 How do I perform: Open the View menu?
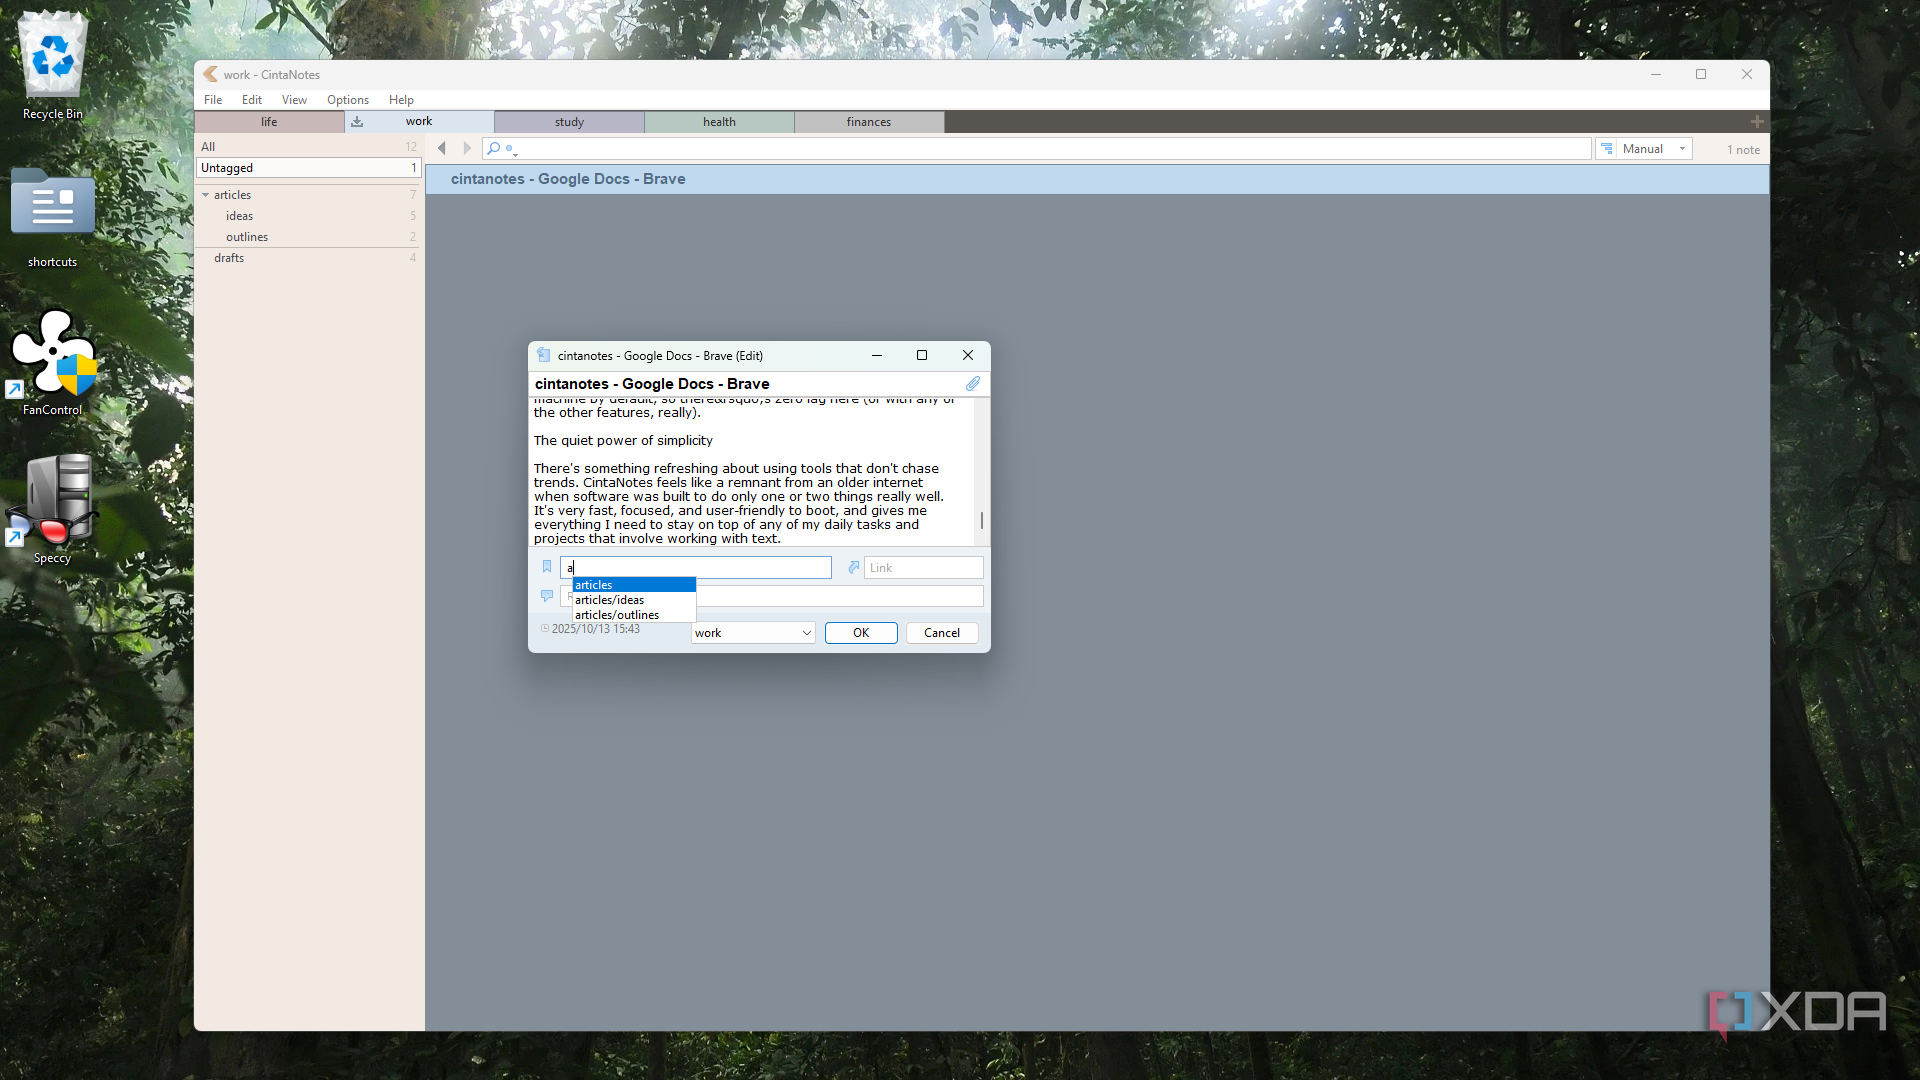point(294,100)
